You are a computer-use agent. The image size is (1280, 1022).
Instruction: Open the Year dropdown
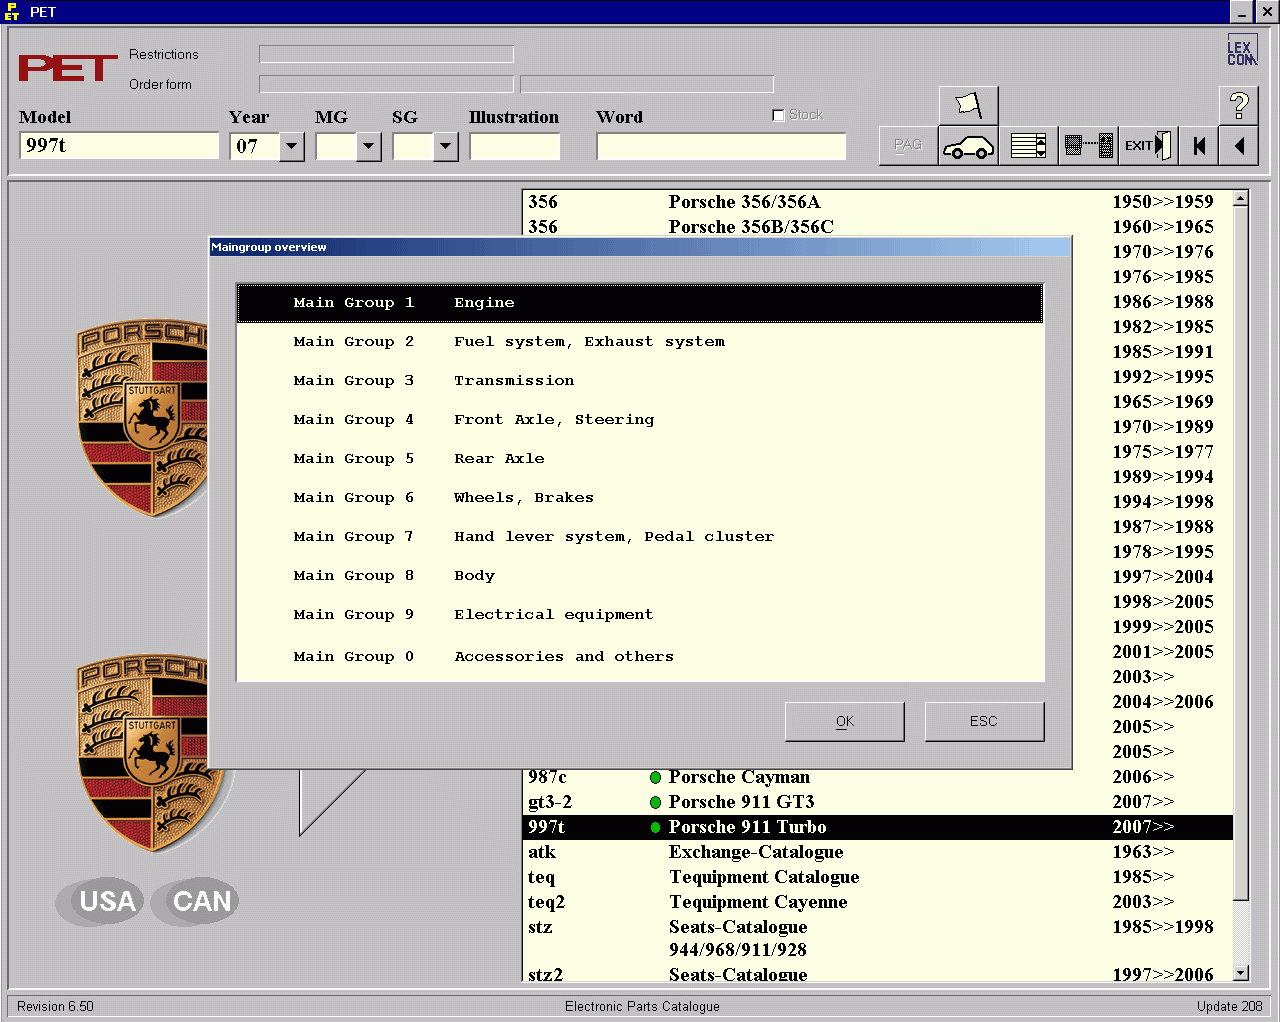coord(292,146)
